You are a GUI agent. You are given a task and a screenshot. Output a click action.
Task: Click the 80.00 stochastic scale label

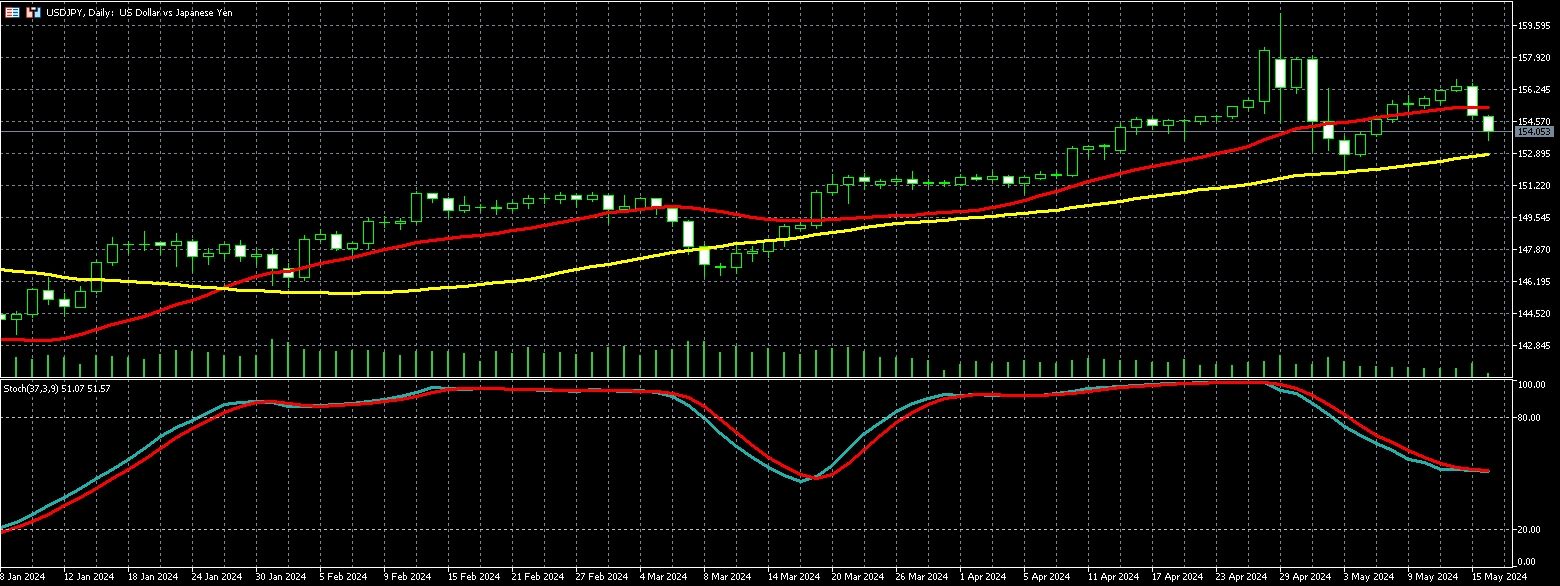(x=1529, y=418)
